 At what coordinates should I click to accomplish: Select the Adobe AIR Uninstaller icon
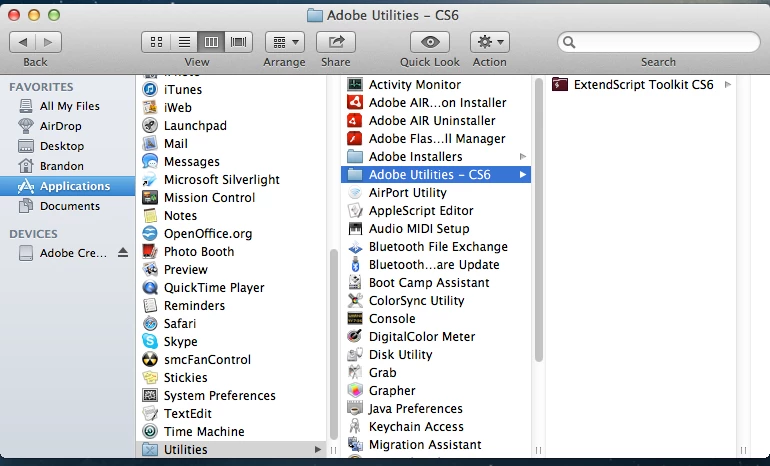pyautogui.click(x=355, y=120)
